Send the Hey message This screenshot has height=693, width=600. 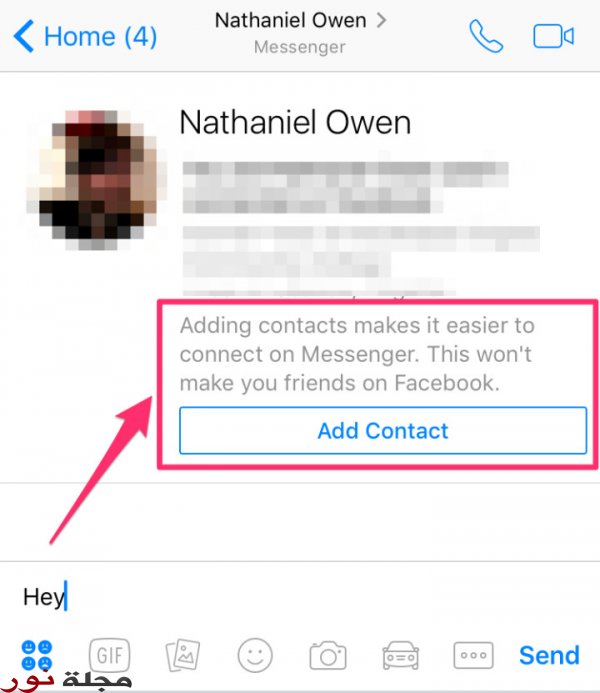tap(549, 655)
